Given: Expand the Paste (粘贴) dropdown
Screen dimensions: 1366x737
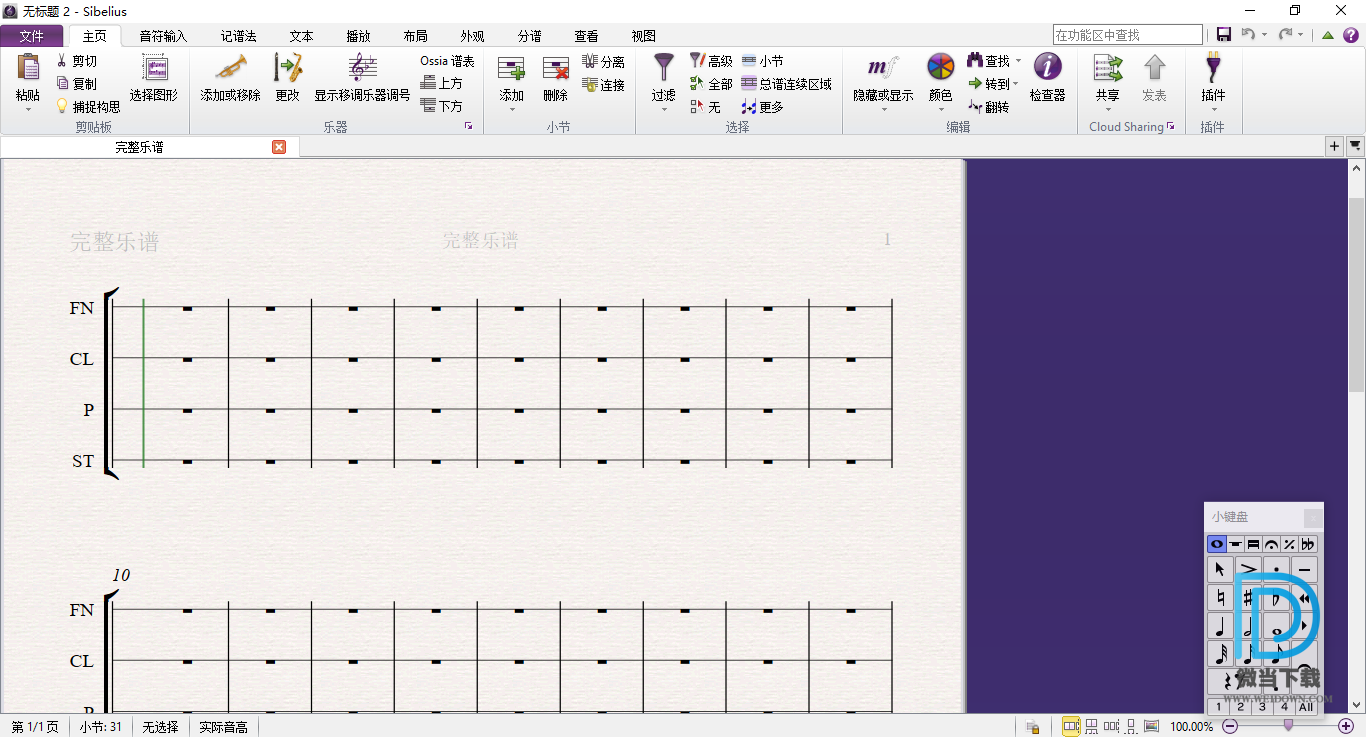Looking at the screenshot, I should [x=28, y=108].
